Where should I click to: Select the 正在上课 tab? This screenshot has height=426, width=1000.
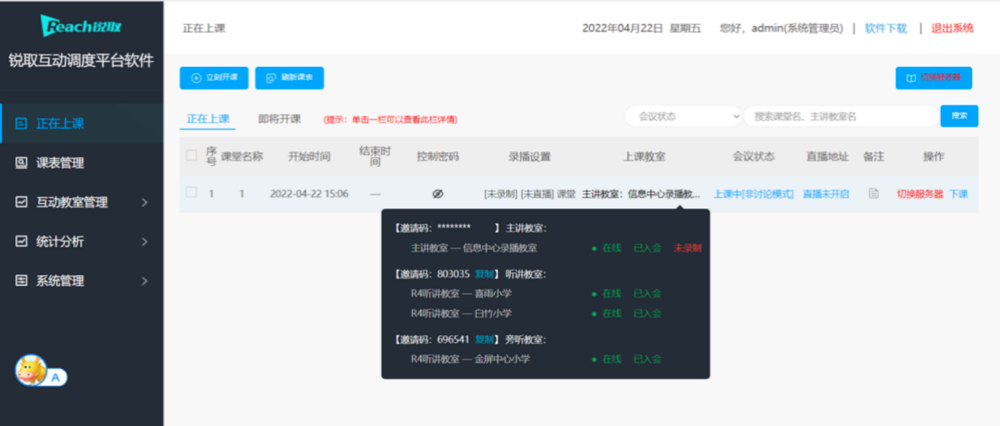tap(208, 118)
